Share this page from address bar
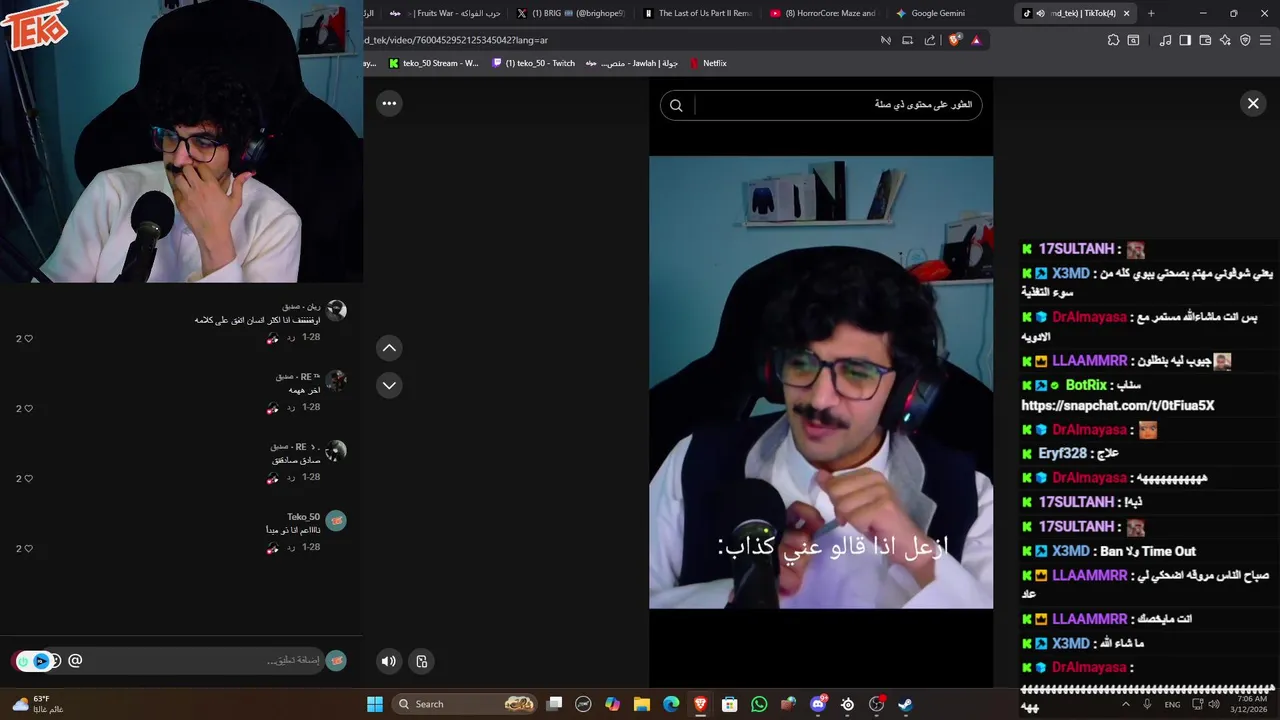Viewport: 1280px width, 720px height. 930,40
